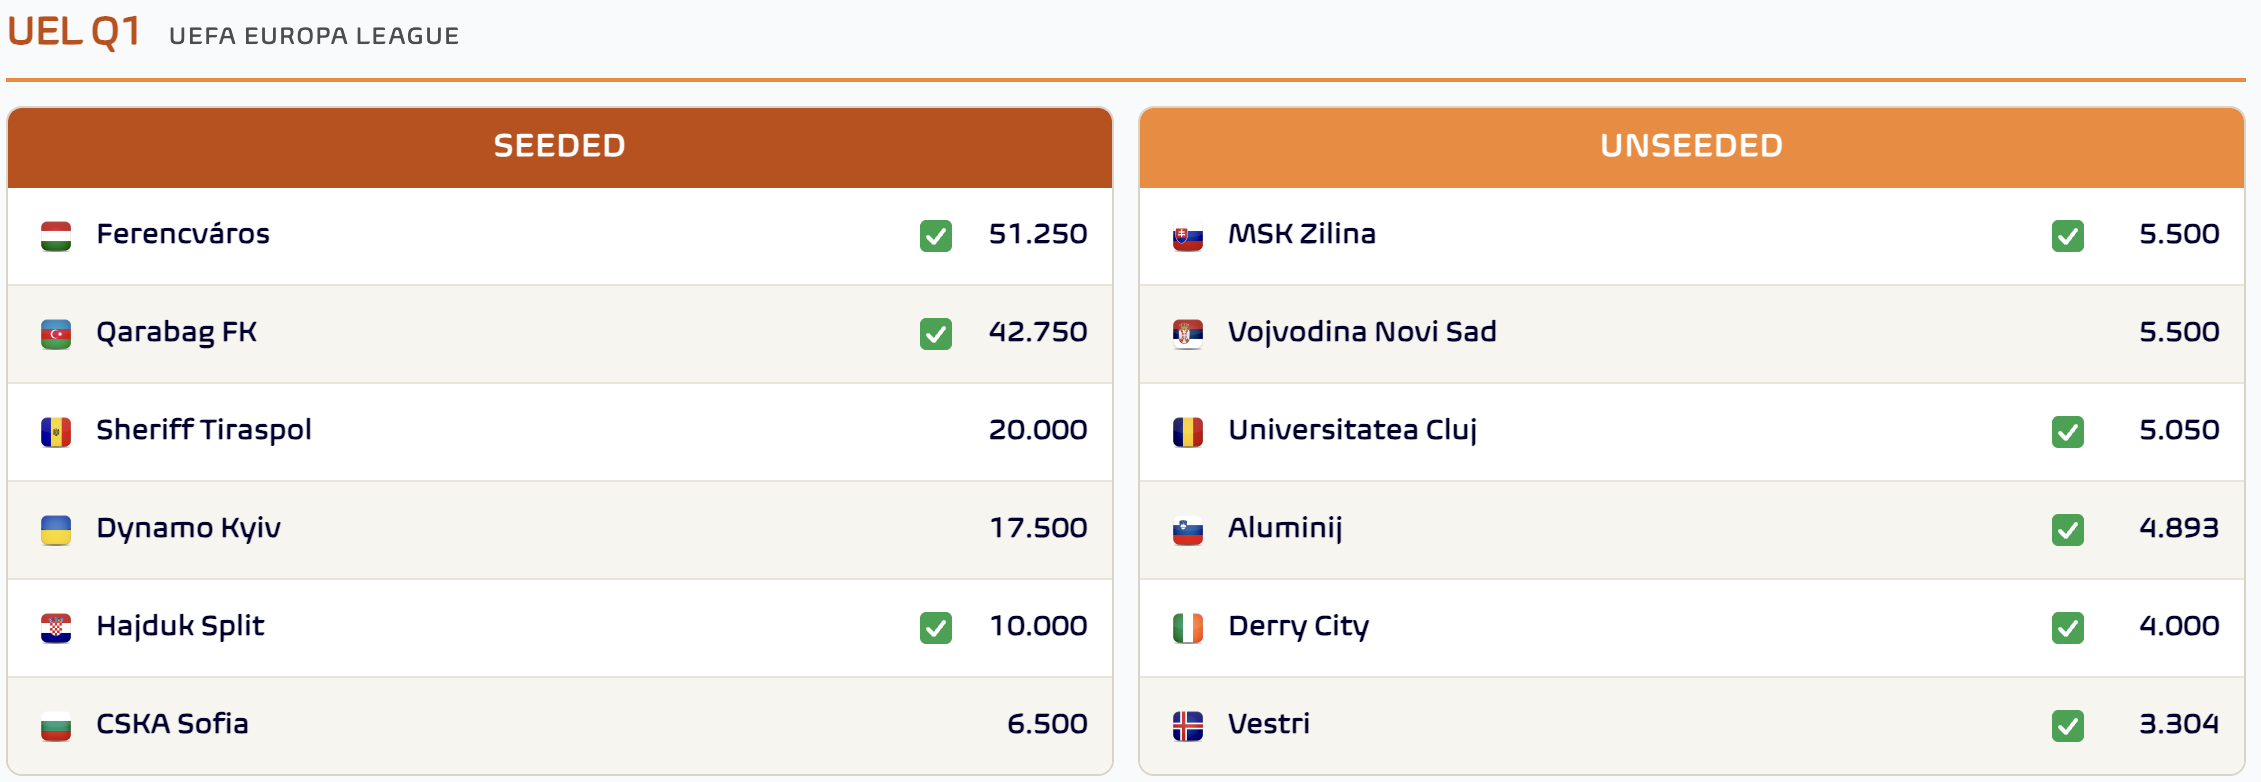
Task: Click Vojvodina Novi Sad's 5.500 coefficient
Action: (2179, 332)
